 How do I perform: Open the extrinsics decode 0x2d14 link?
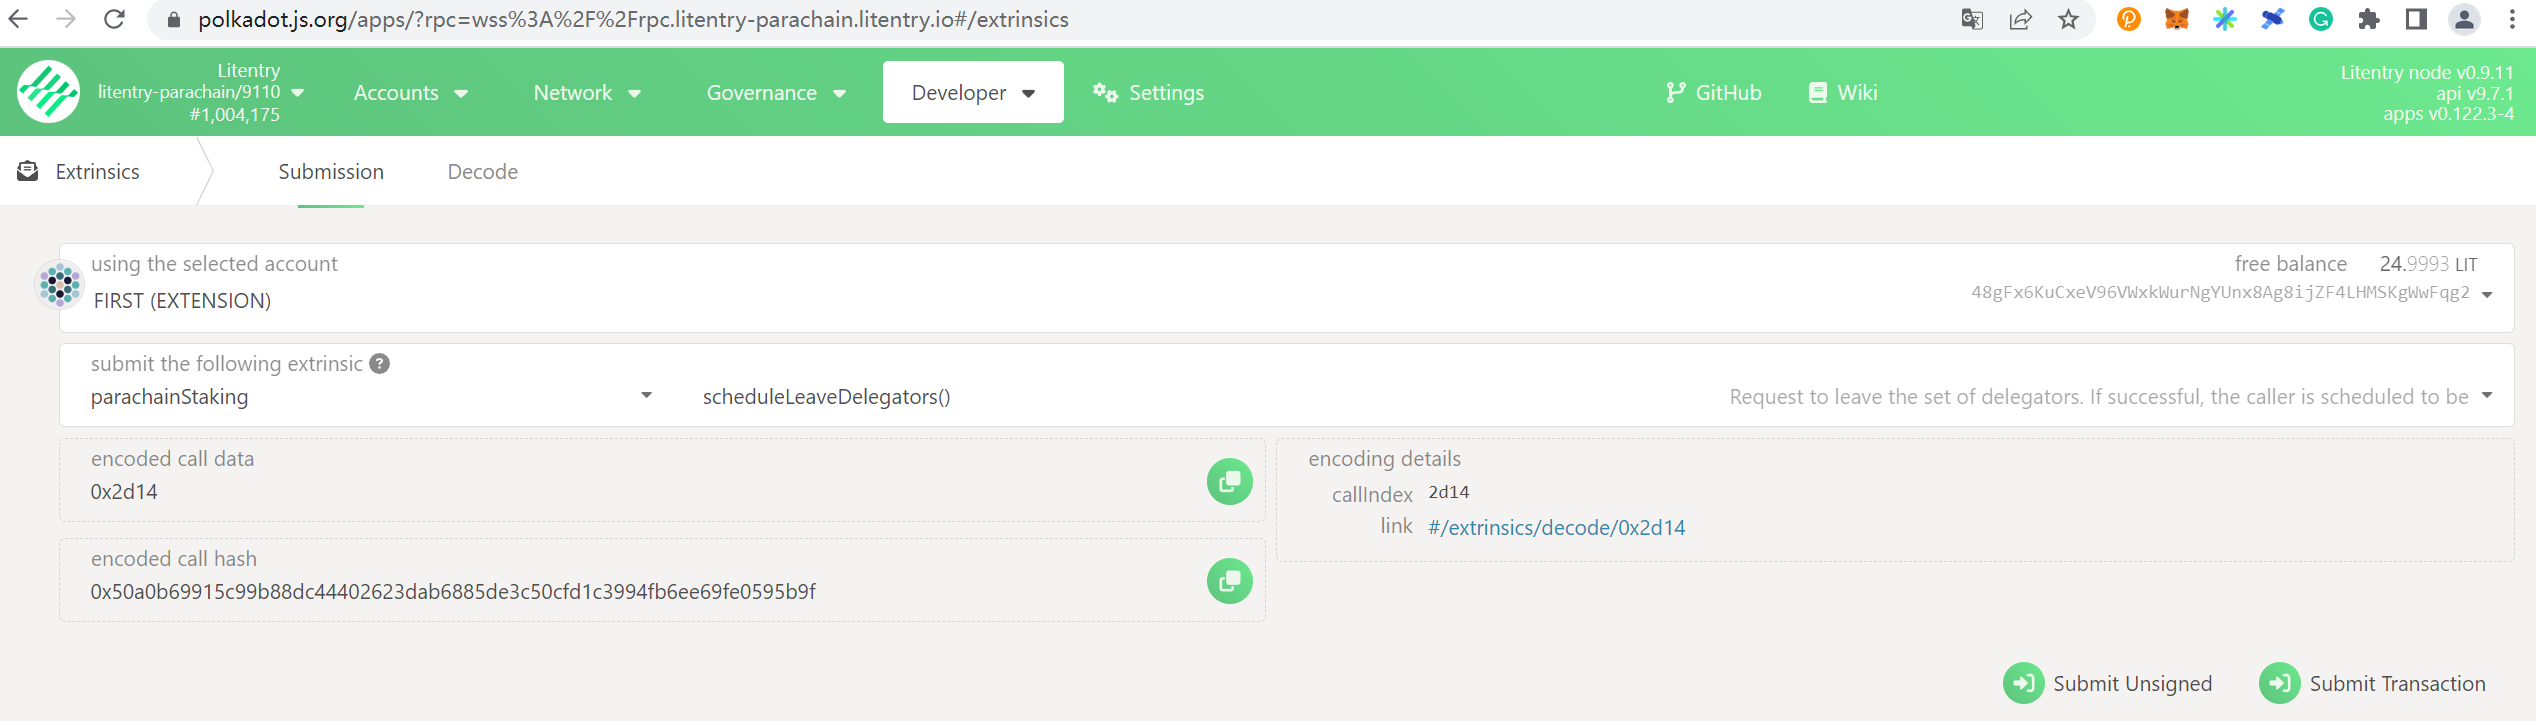[x=1556, y=528]
